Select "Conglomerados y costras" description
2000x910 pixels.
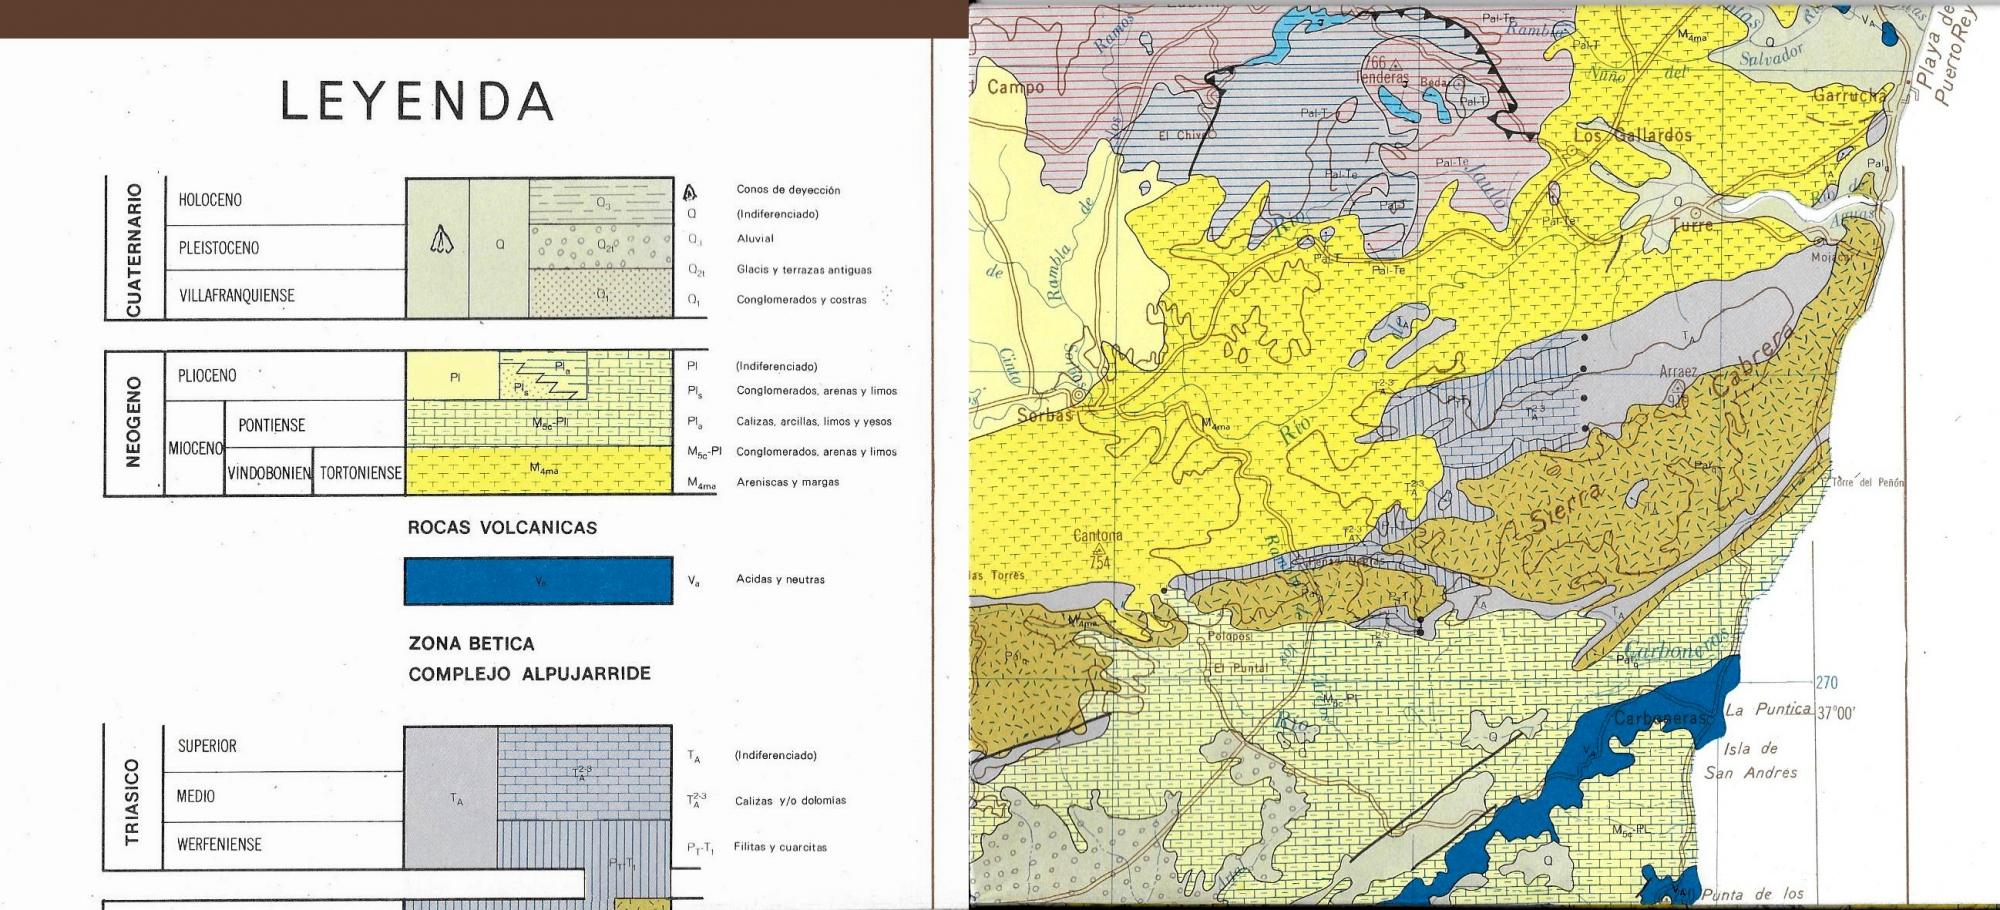801,300
